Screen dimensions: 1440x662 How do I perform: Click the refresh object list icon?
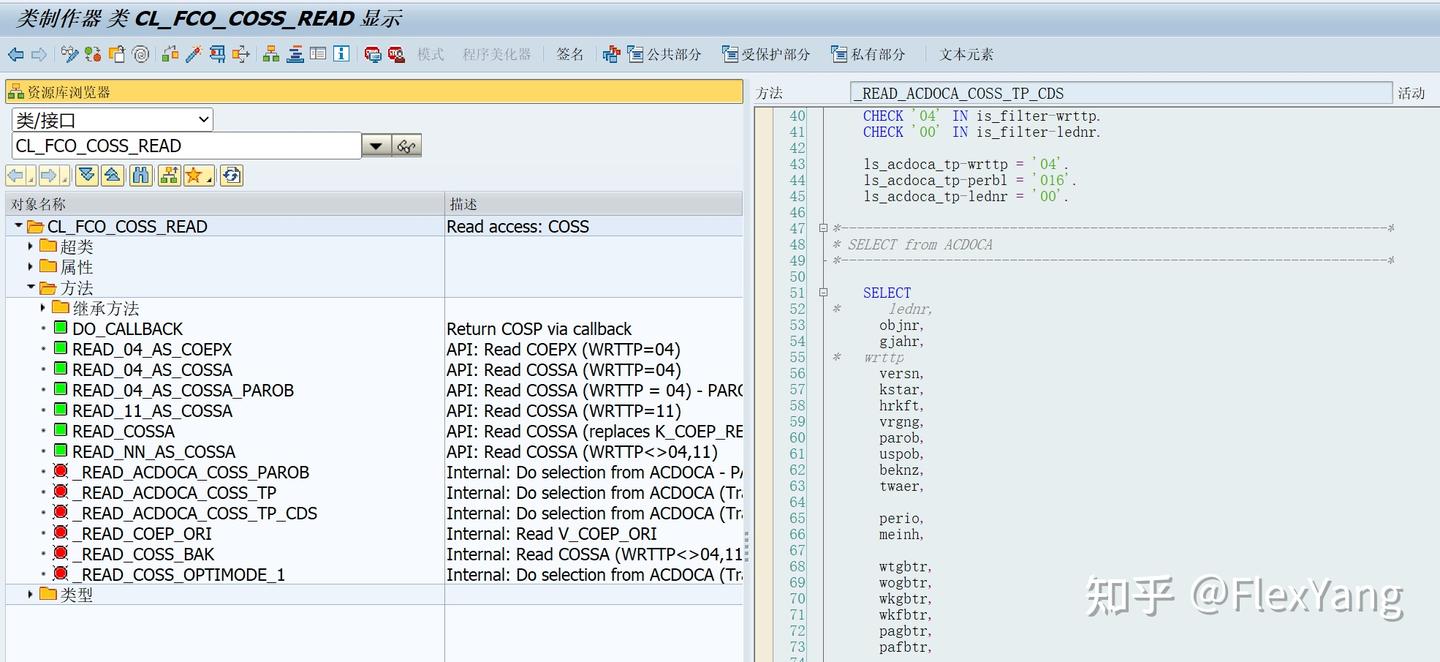[x=232, y=176]
